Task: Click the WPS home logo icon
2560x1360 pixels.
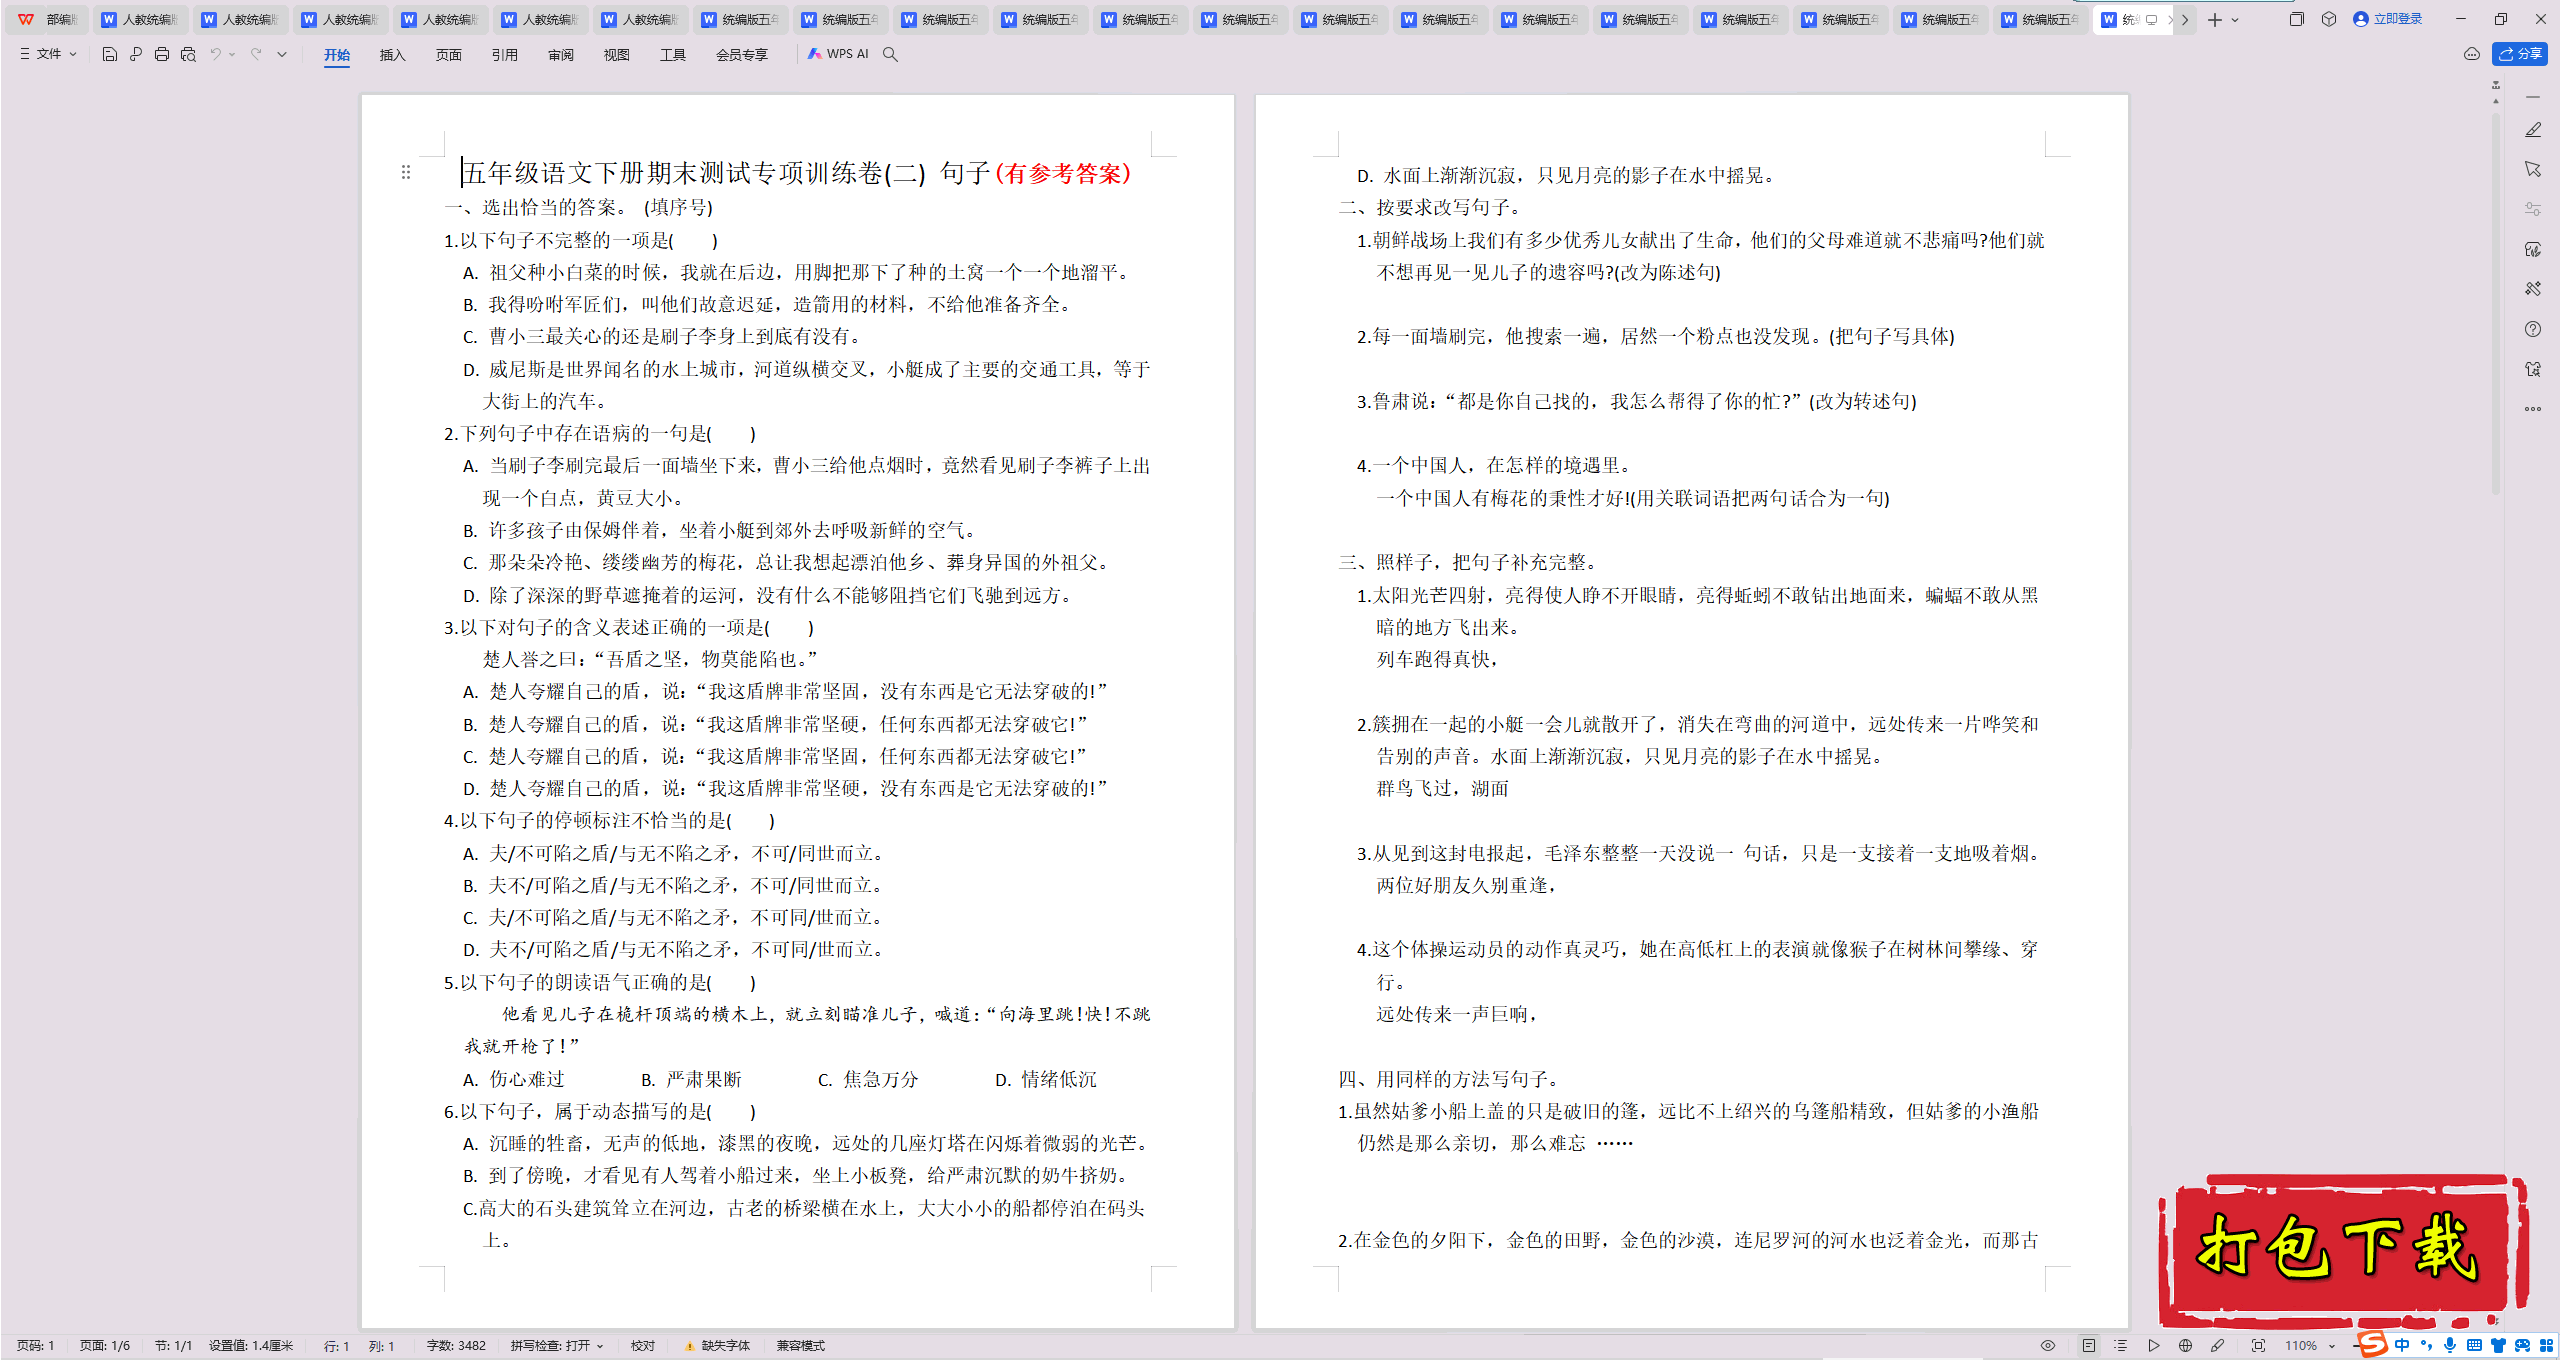Action: click(x=26, y=19)
